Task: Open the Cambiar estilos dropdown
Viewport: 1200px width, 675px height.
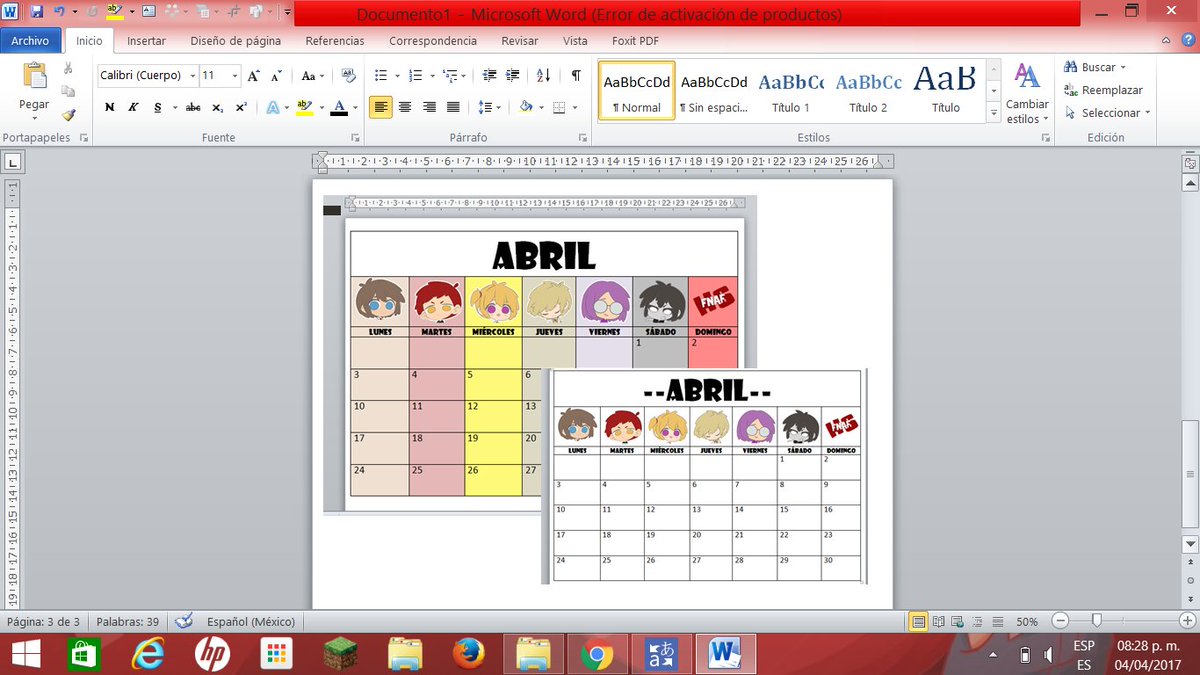Action: [x=1027, y=95]
